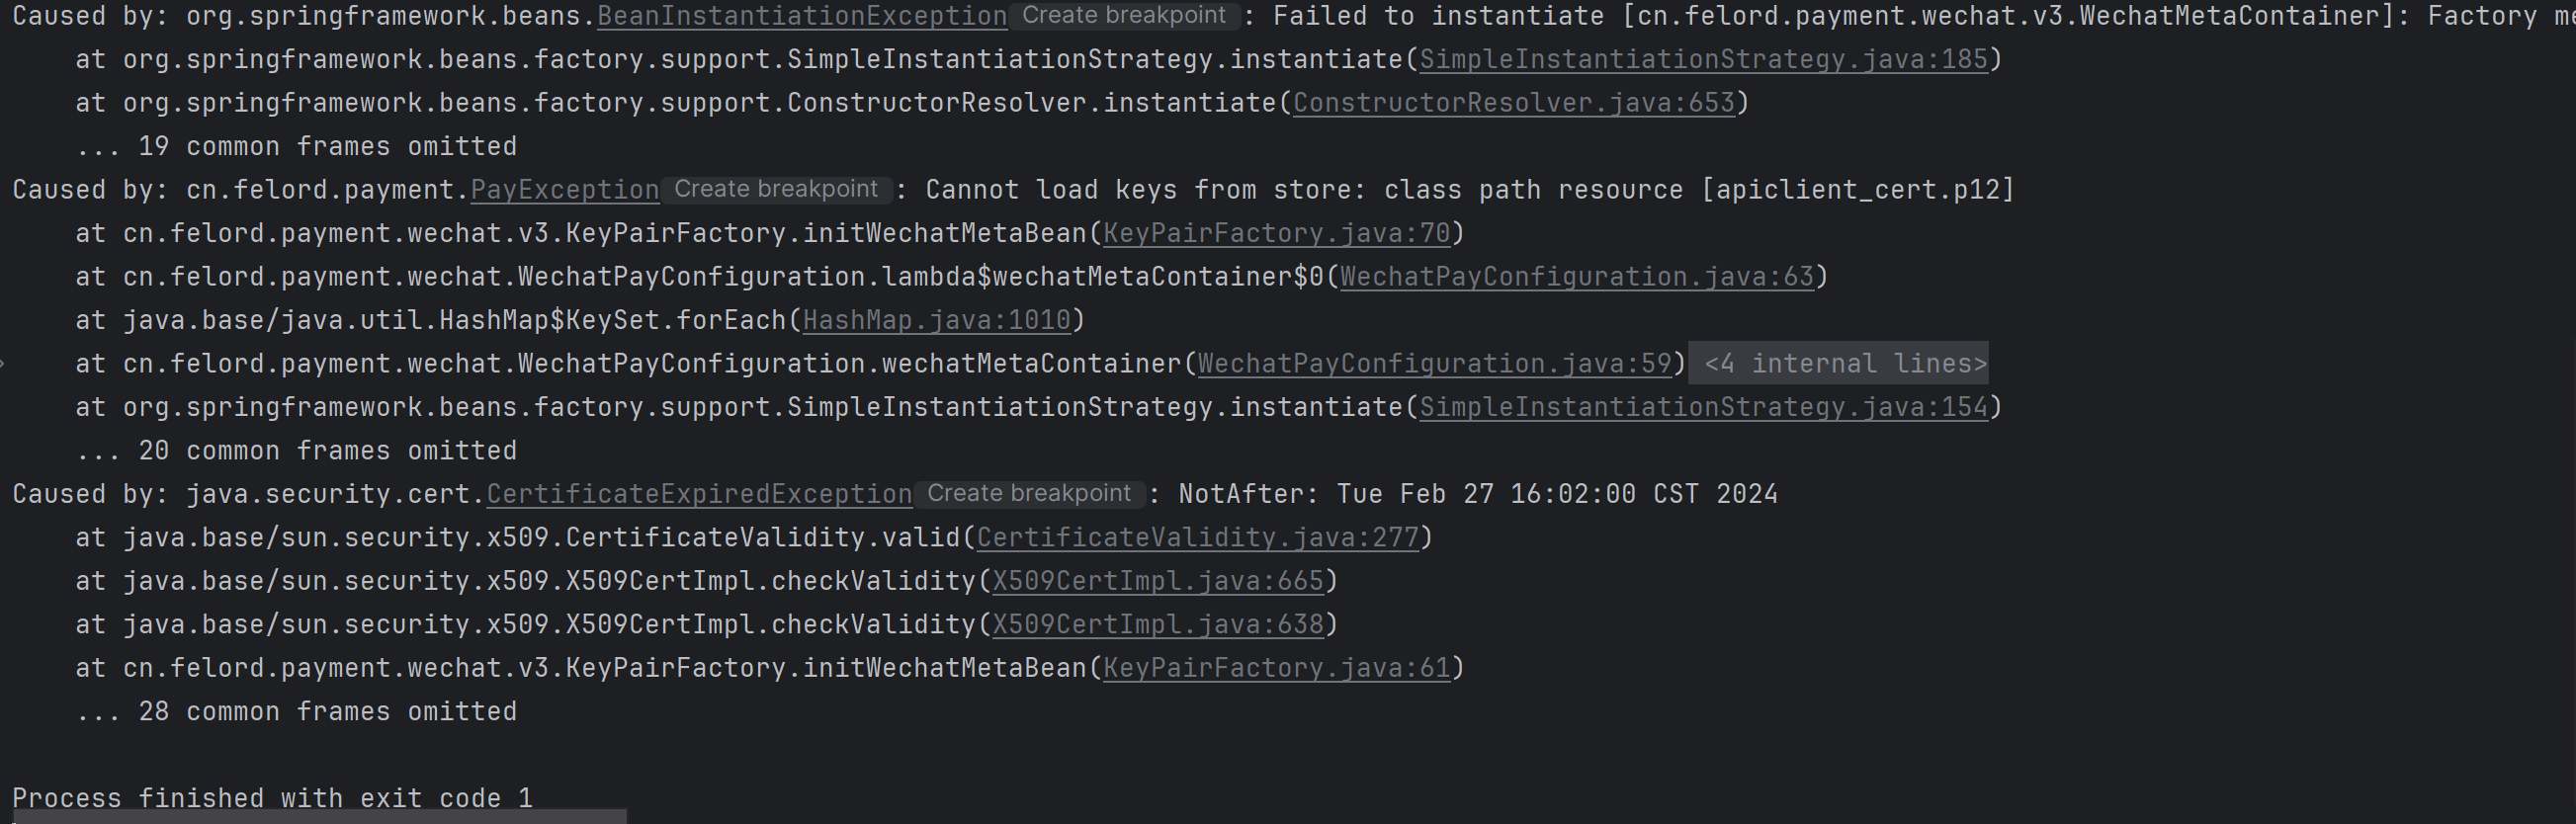Open CertificateValidity.java:277 link
The height and width of the screenshot is (824, 2576).
pyautogui.click(x=1197, y=538)
